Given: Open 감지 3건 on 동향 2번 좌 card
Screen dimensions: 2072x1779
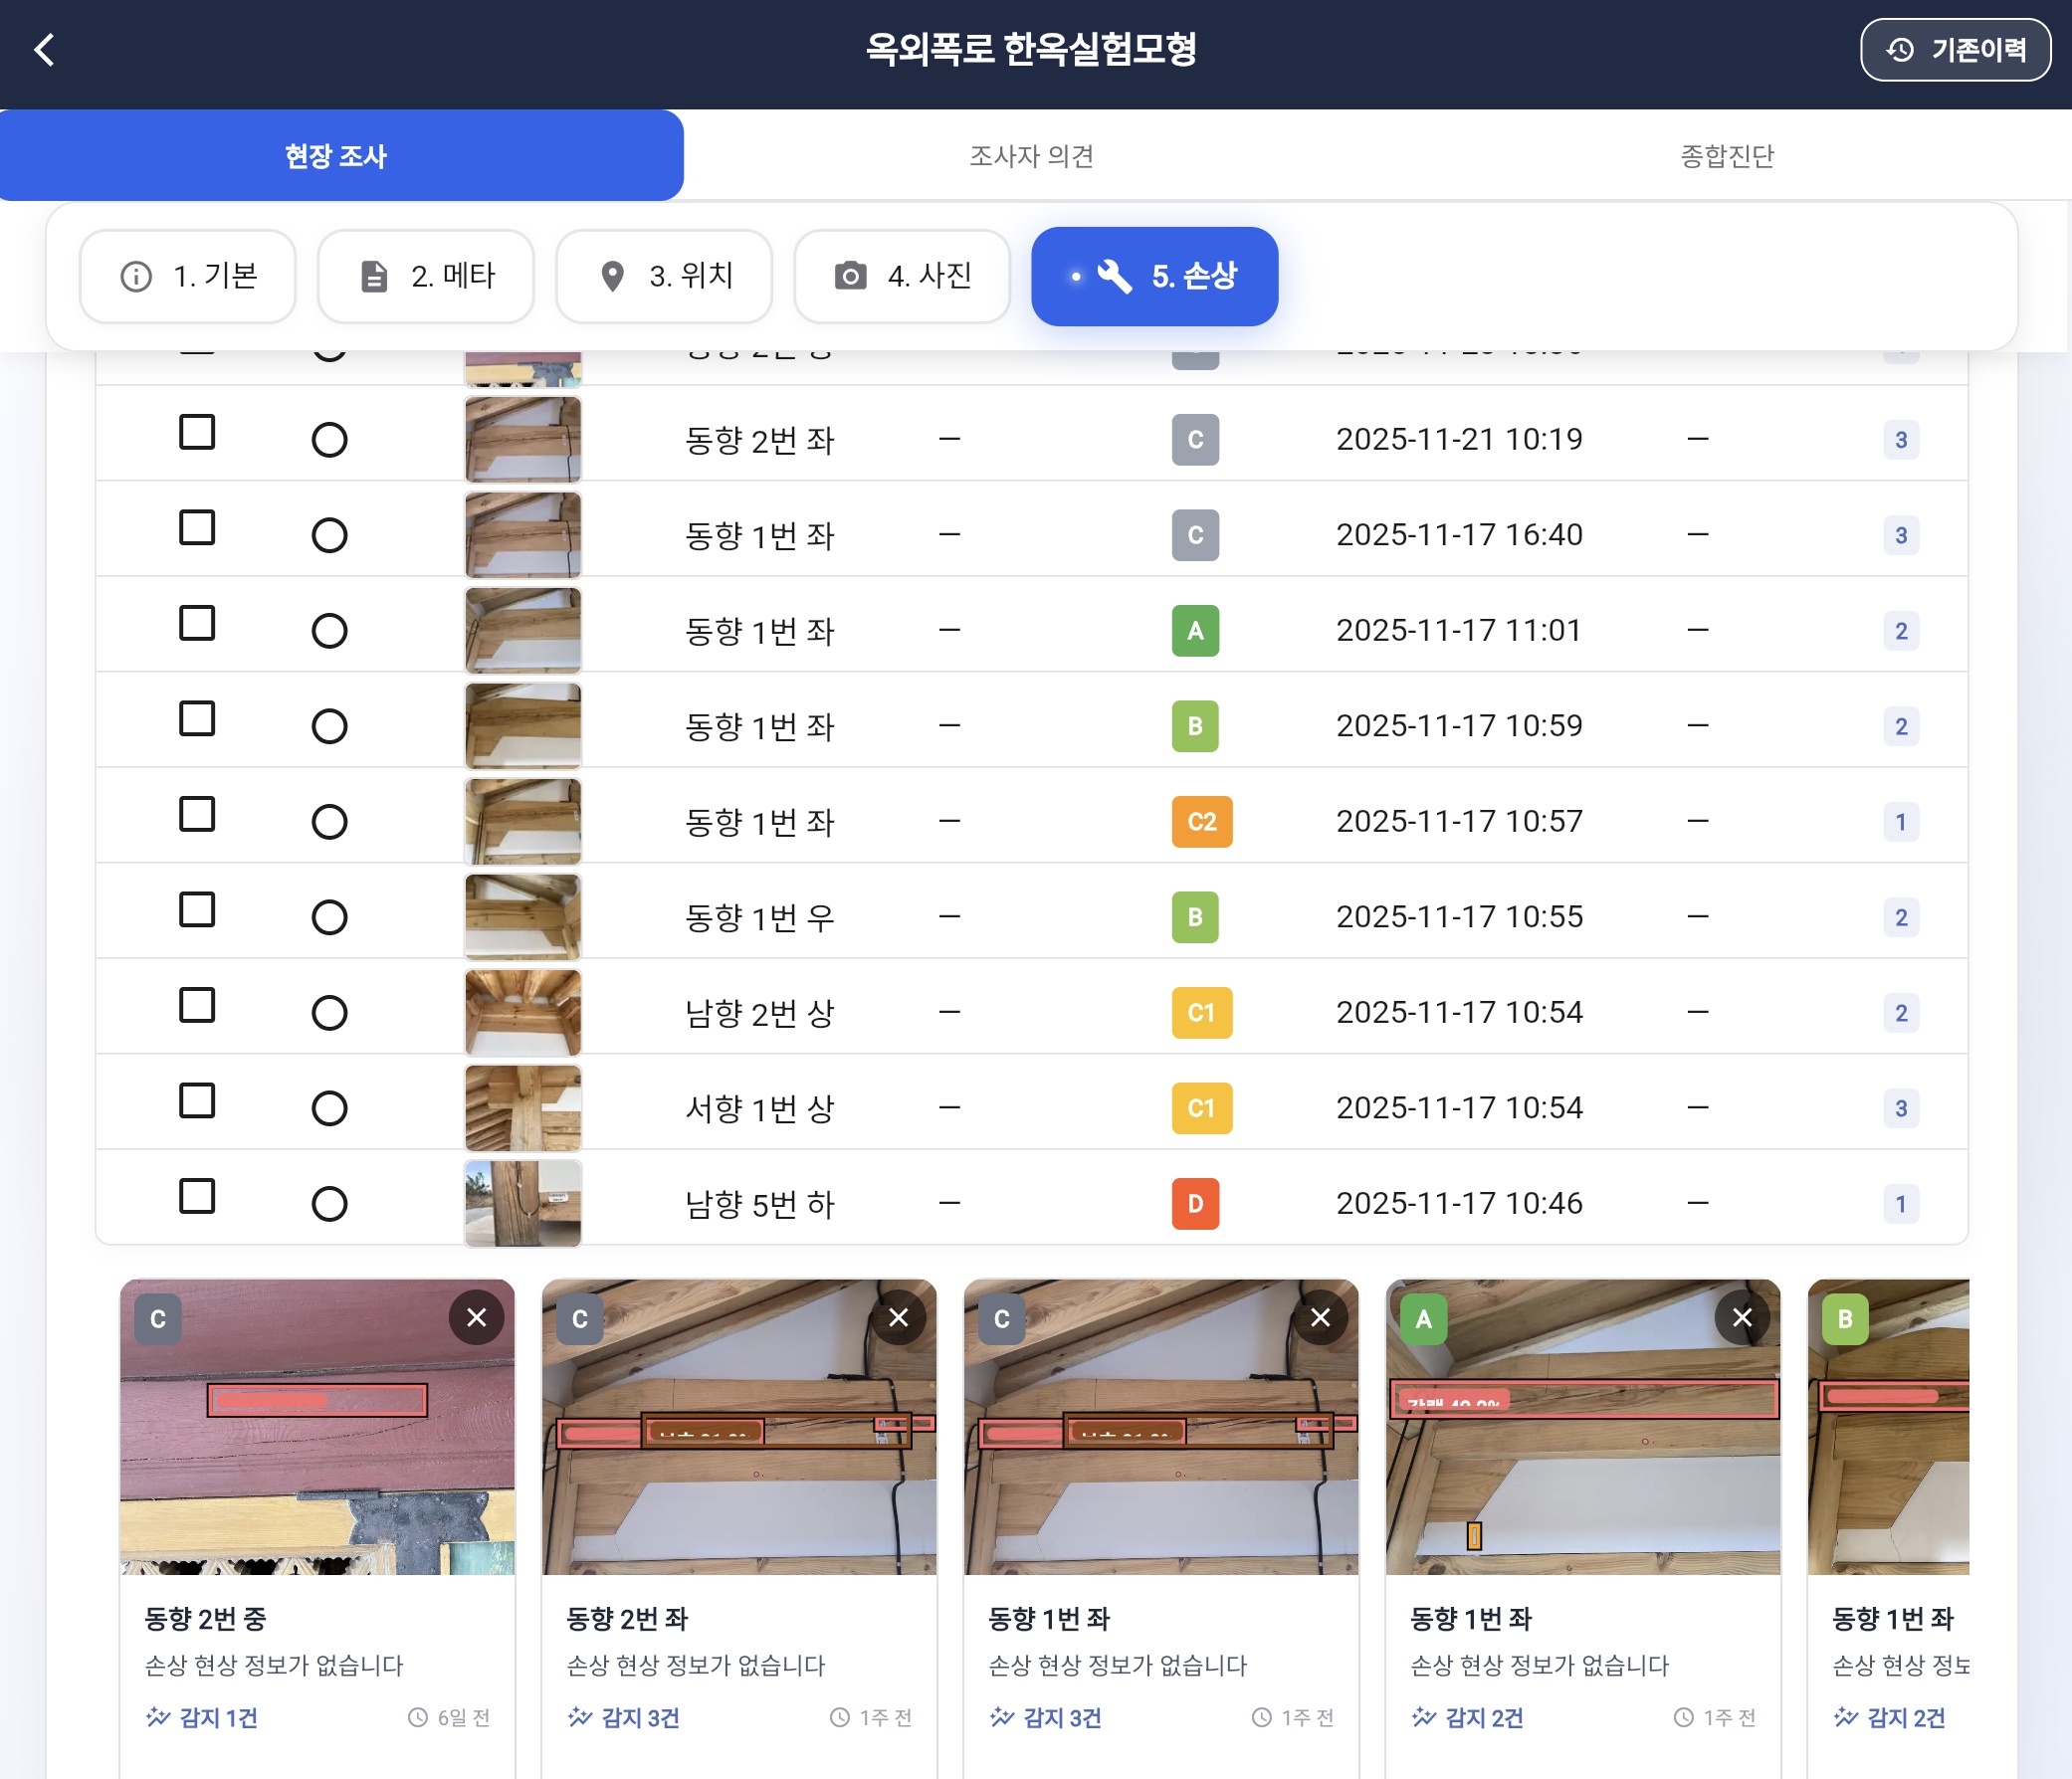Looking at the screenshot, I should coord(624,1717).
